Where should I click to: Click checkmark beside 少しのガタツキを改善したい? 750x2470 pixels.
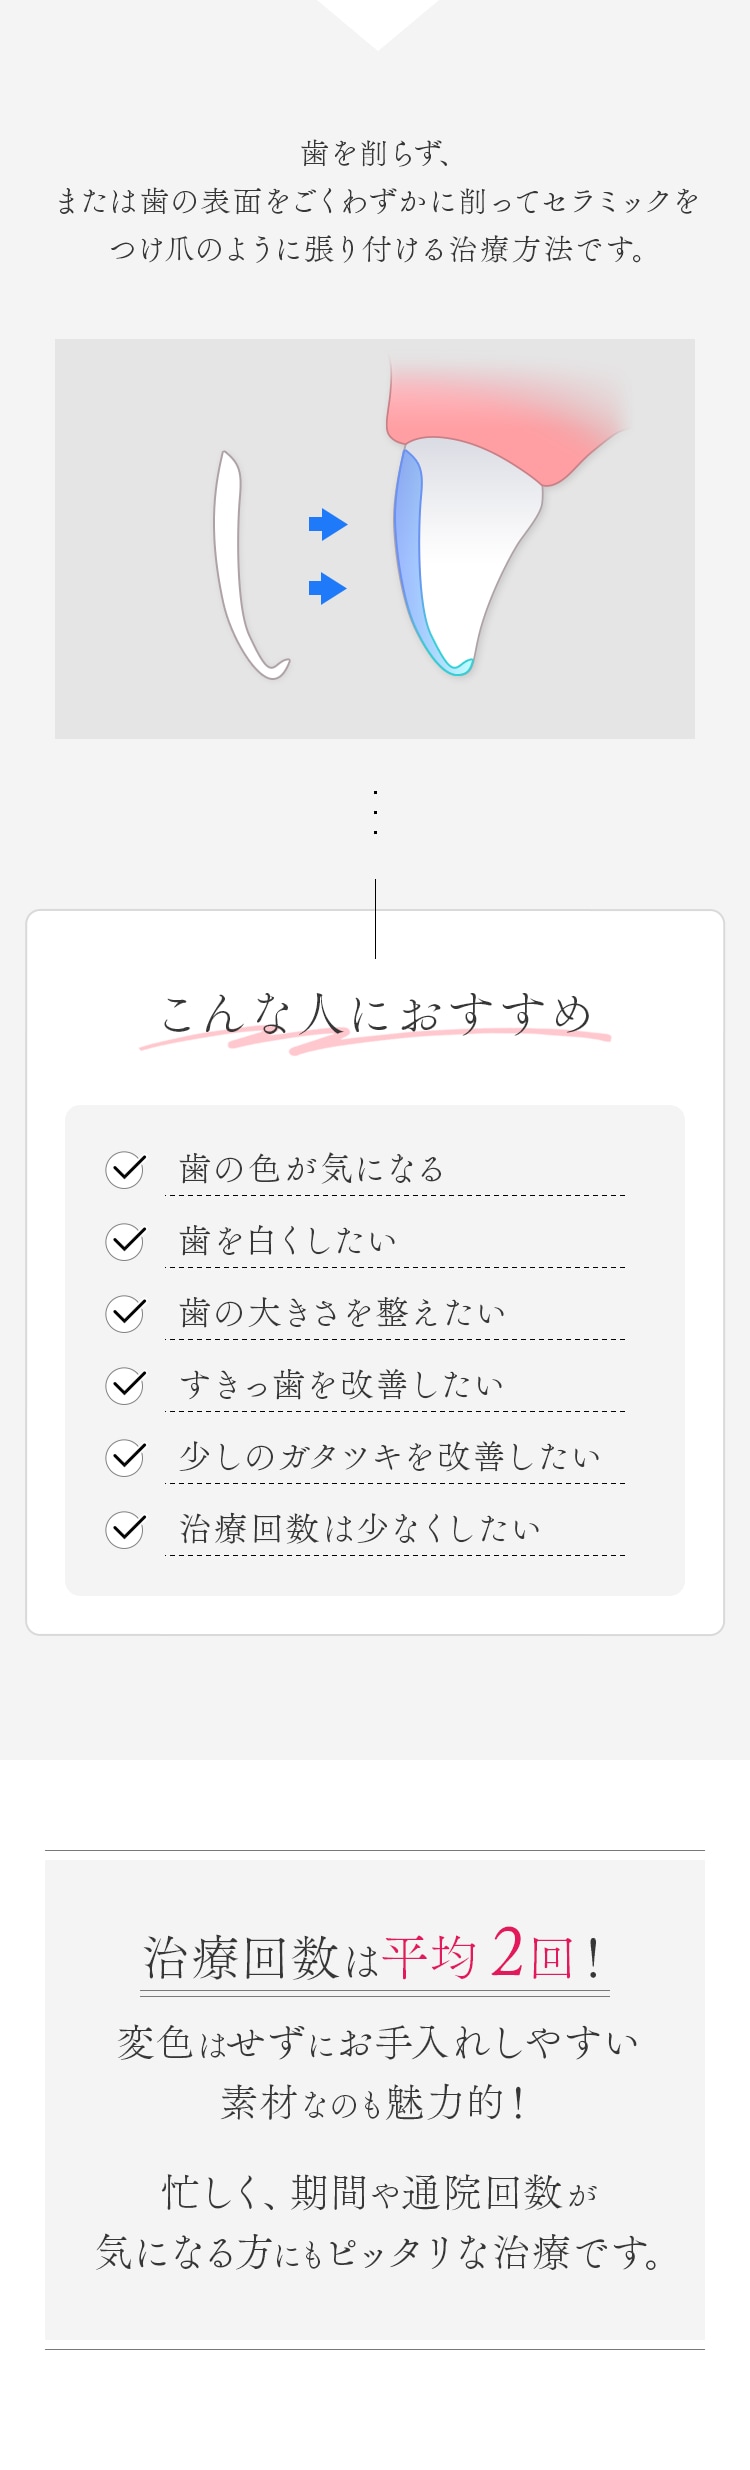point(126,1457)
